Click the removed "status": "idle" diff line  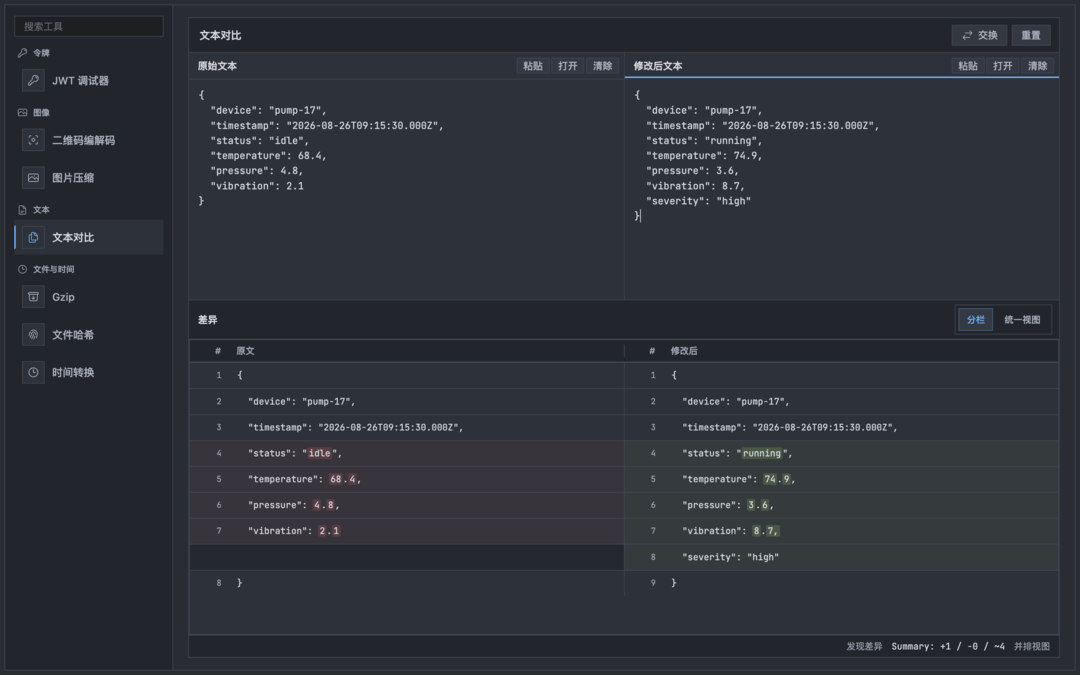(406, 453)
